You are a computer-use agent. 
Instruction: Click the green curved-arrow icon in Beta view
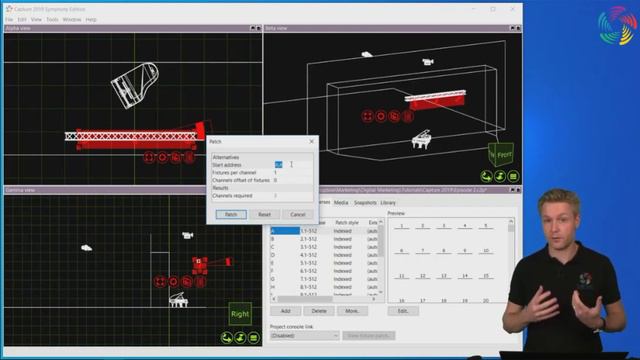tap(486, 176)
